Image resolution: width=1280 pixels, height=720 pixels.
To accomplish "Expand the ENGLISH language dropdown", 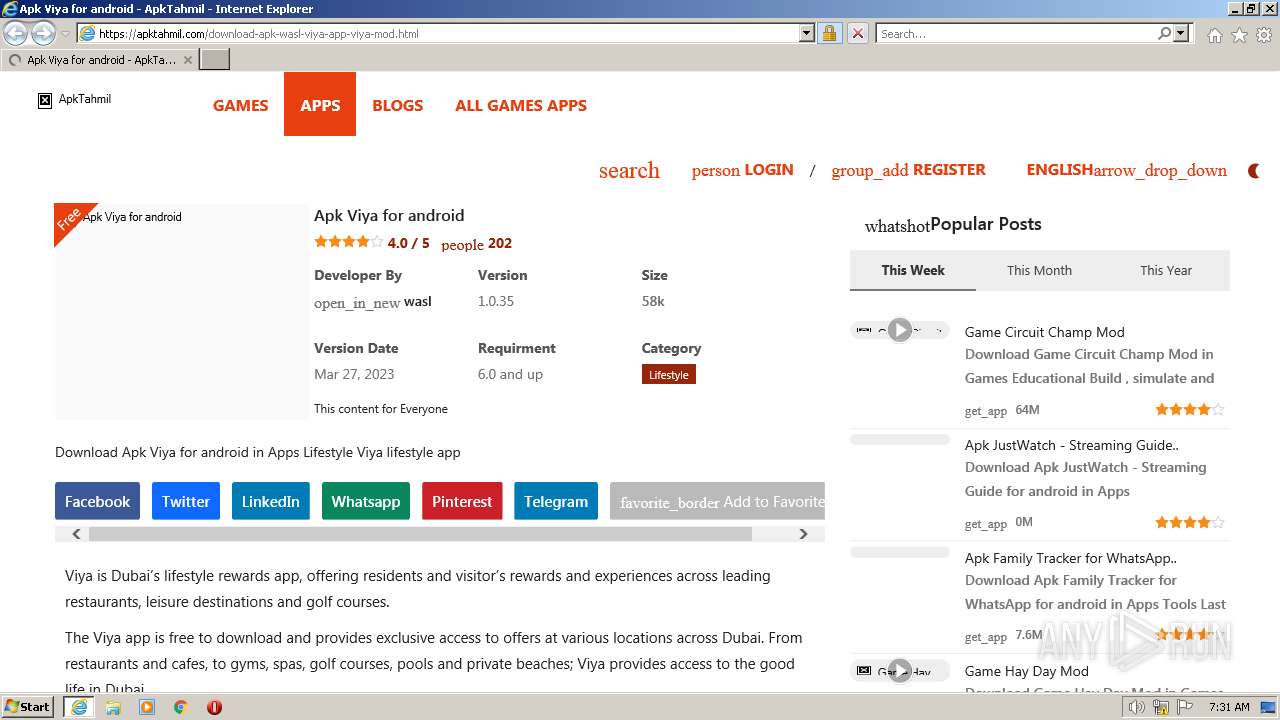I will click(1126, 170).
